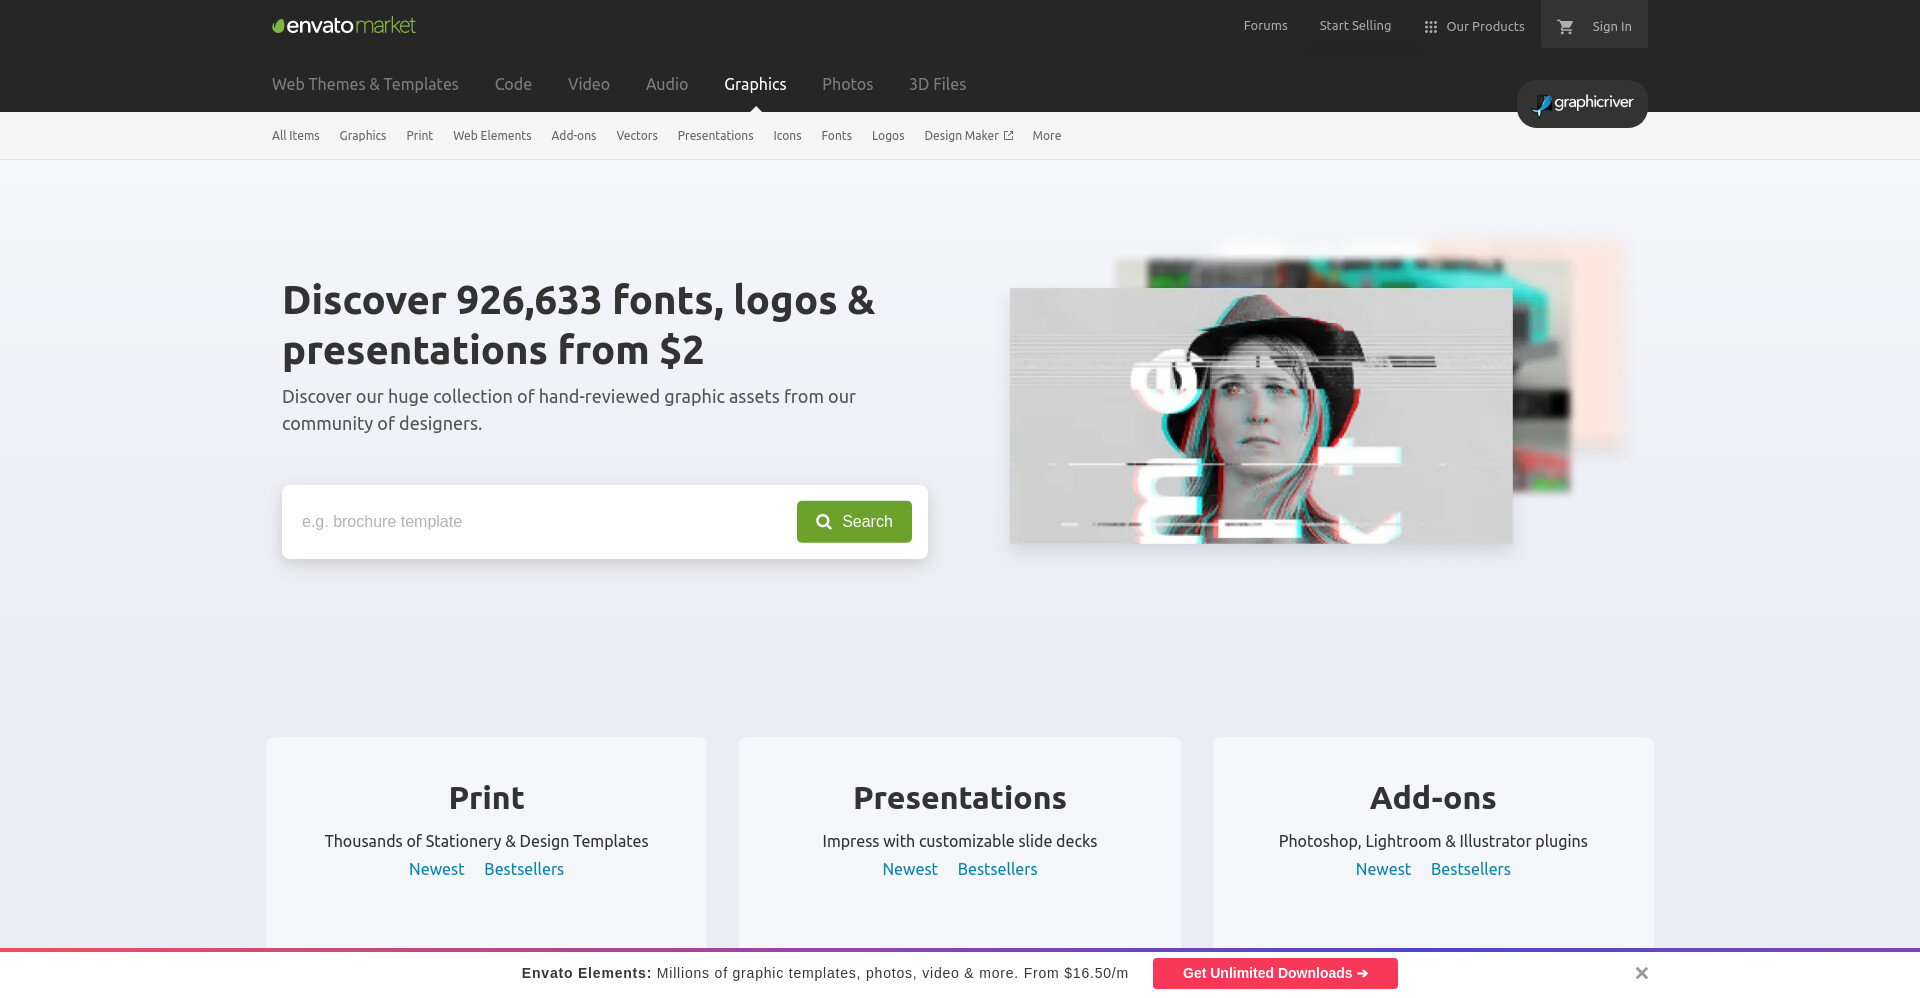
Task: Select the Photos category tab
Action: [x=847, y=84]
